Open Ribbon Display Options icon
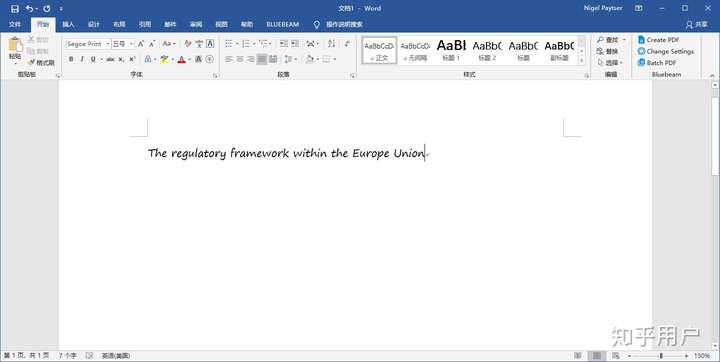Image resolution: width=720 pixels, height=362 pixels. click(x=639, y=8)
